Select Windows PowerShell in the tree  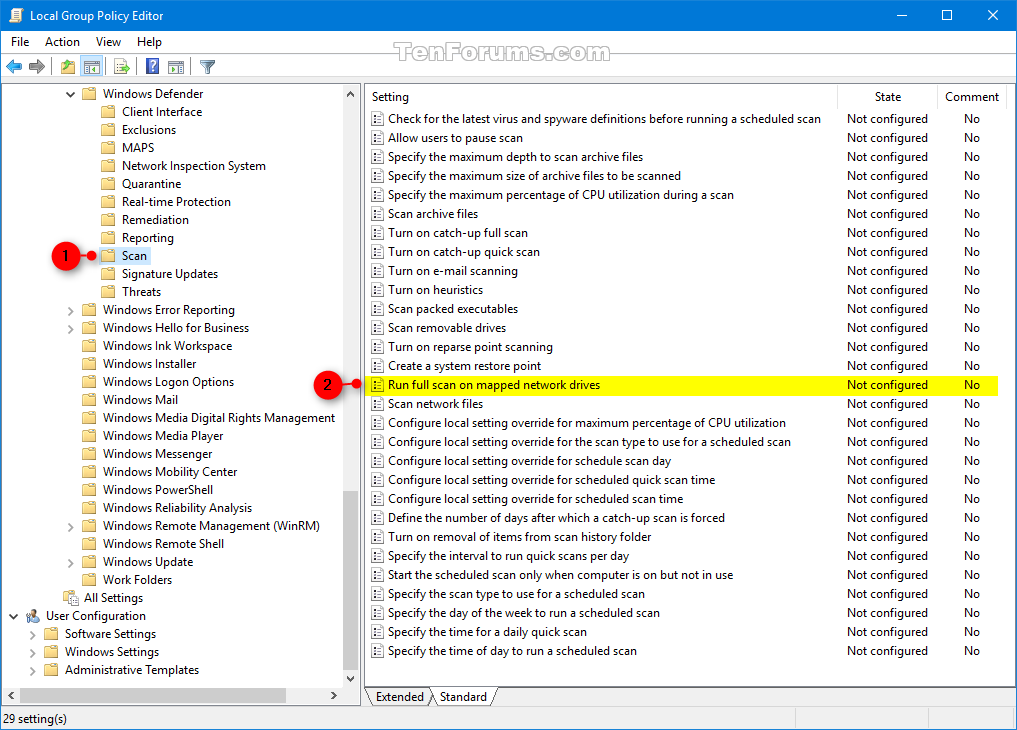158,489
